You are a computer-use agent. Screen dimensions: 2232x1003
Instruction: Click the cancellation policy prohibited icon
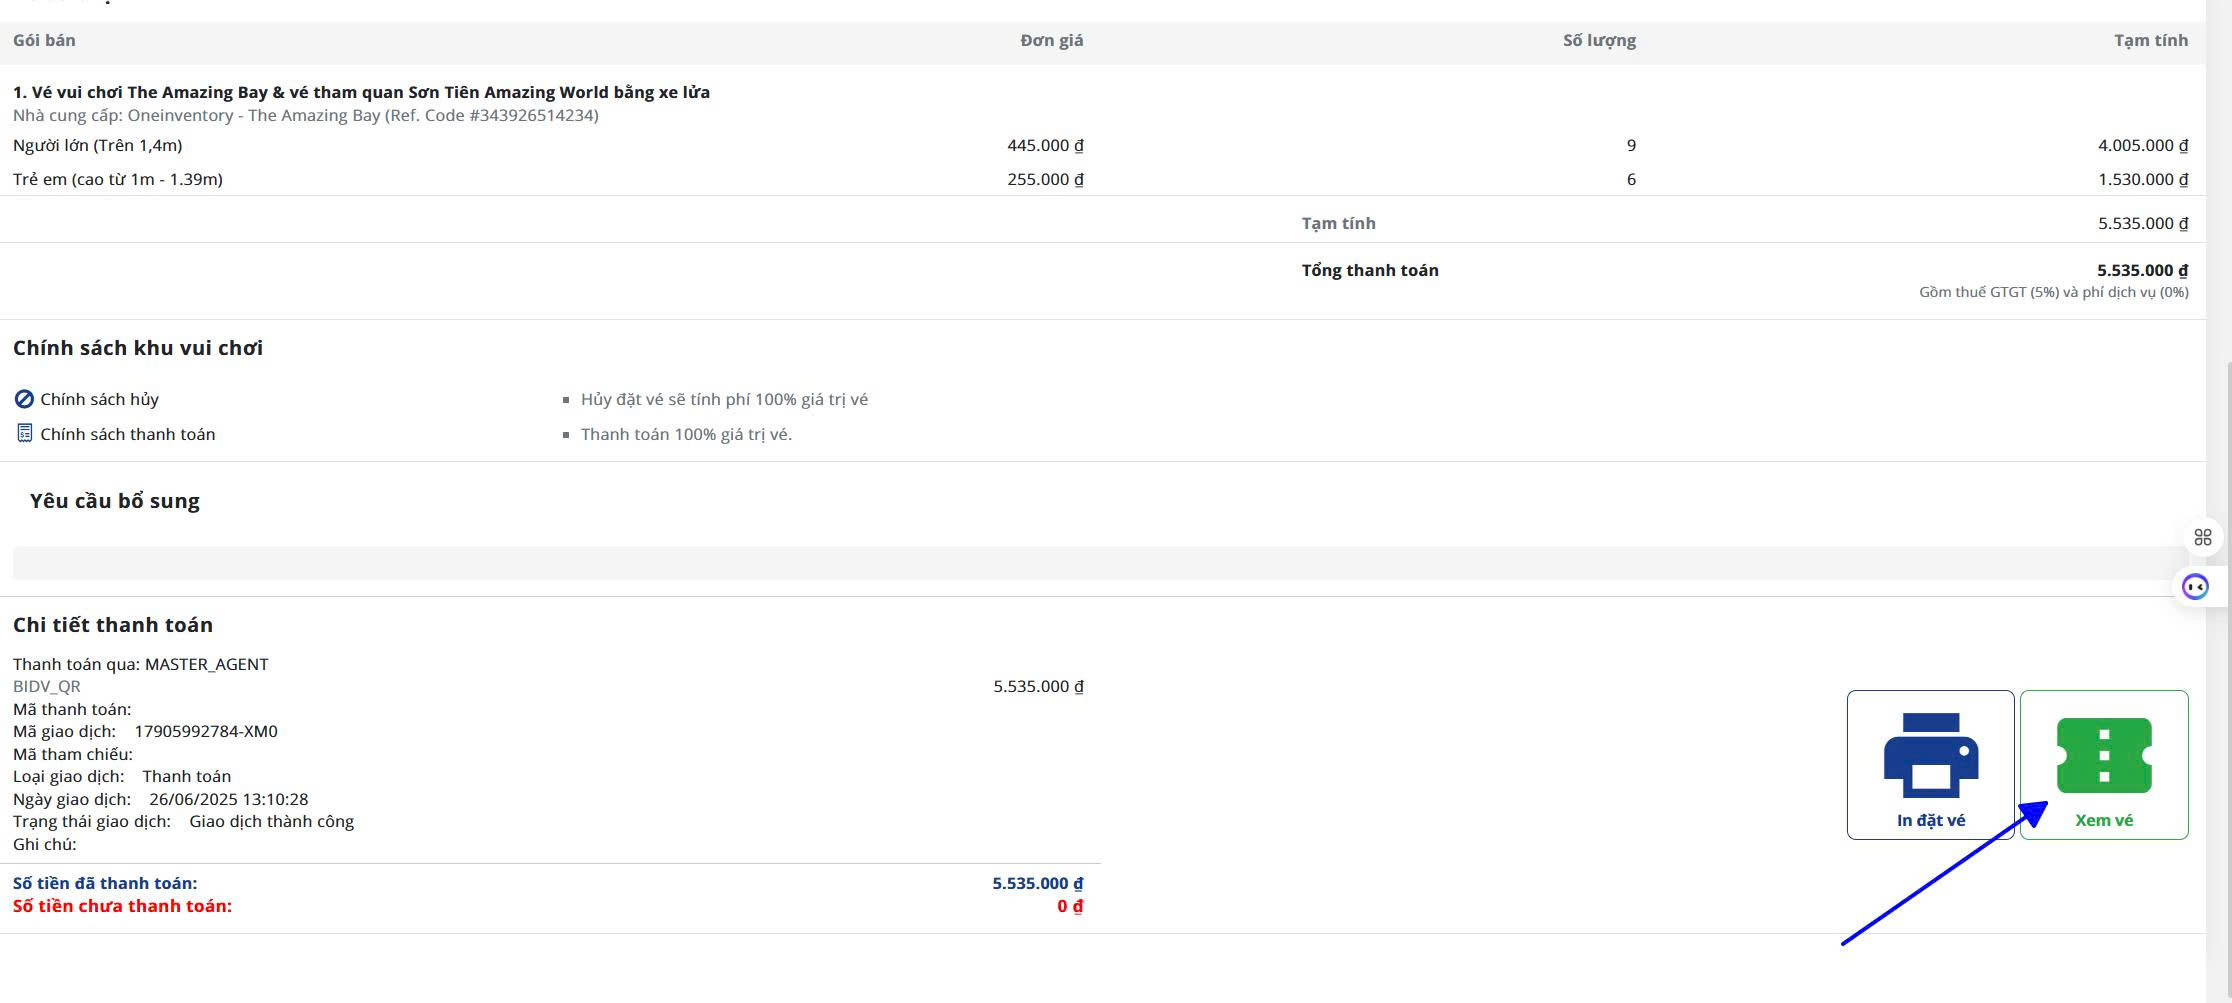point(24,399)
